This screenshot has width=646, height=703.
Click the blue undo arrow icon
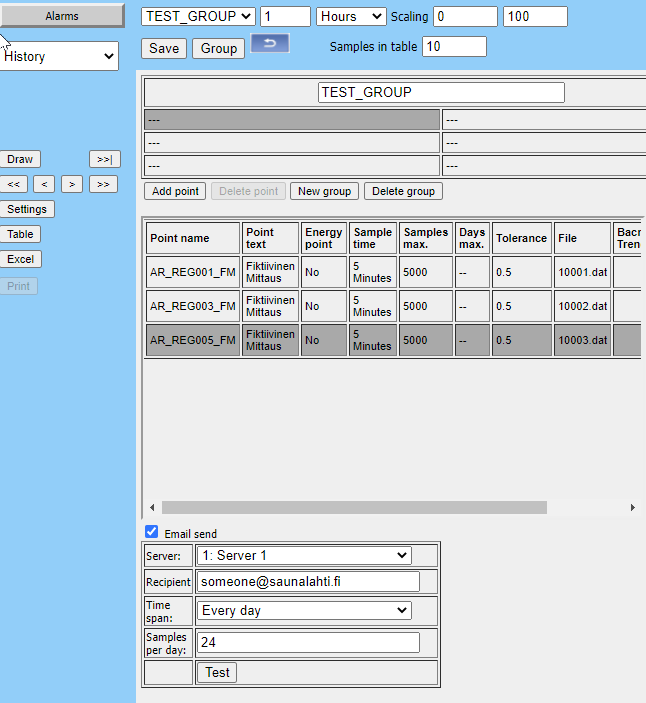270,43
